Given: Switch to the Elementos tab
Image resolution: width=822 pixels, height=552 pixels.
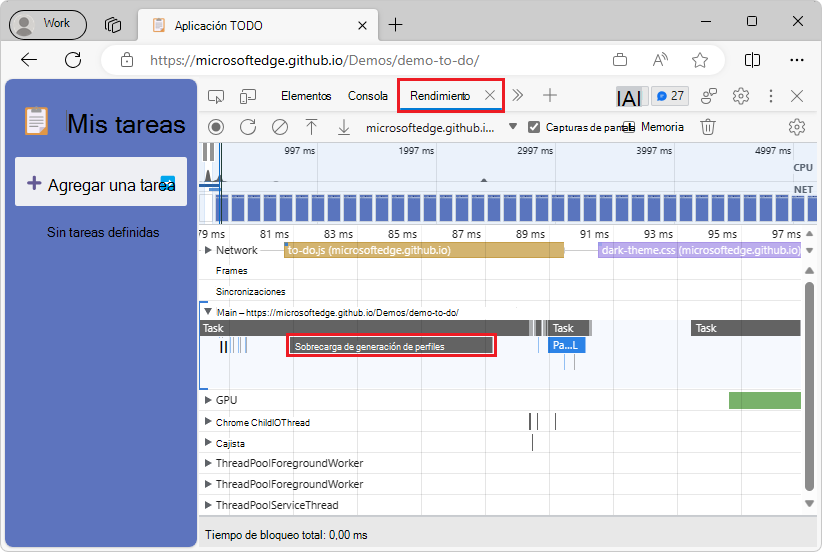Looking at the screenshot, I should (x=306, y=96).
